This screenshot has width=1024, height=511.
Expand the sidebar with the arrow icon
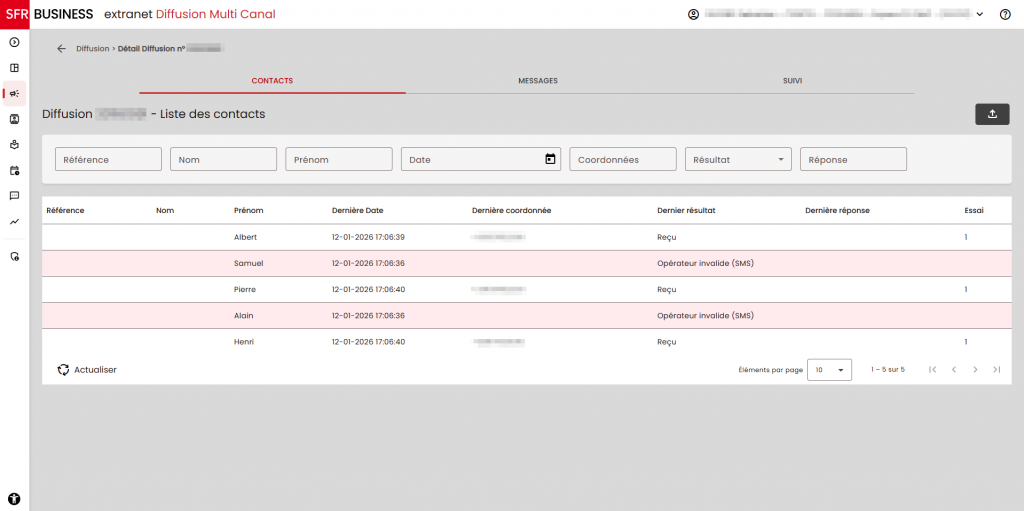click(14, 42)
